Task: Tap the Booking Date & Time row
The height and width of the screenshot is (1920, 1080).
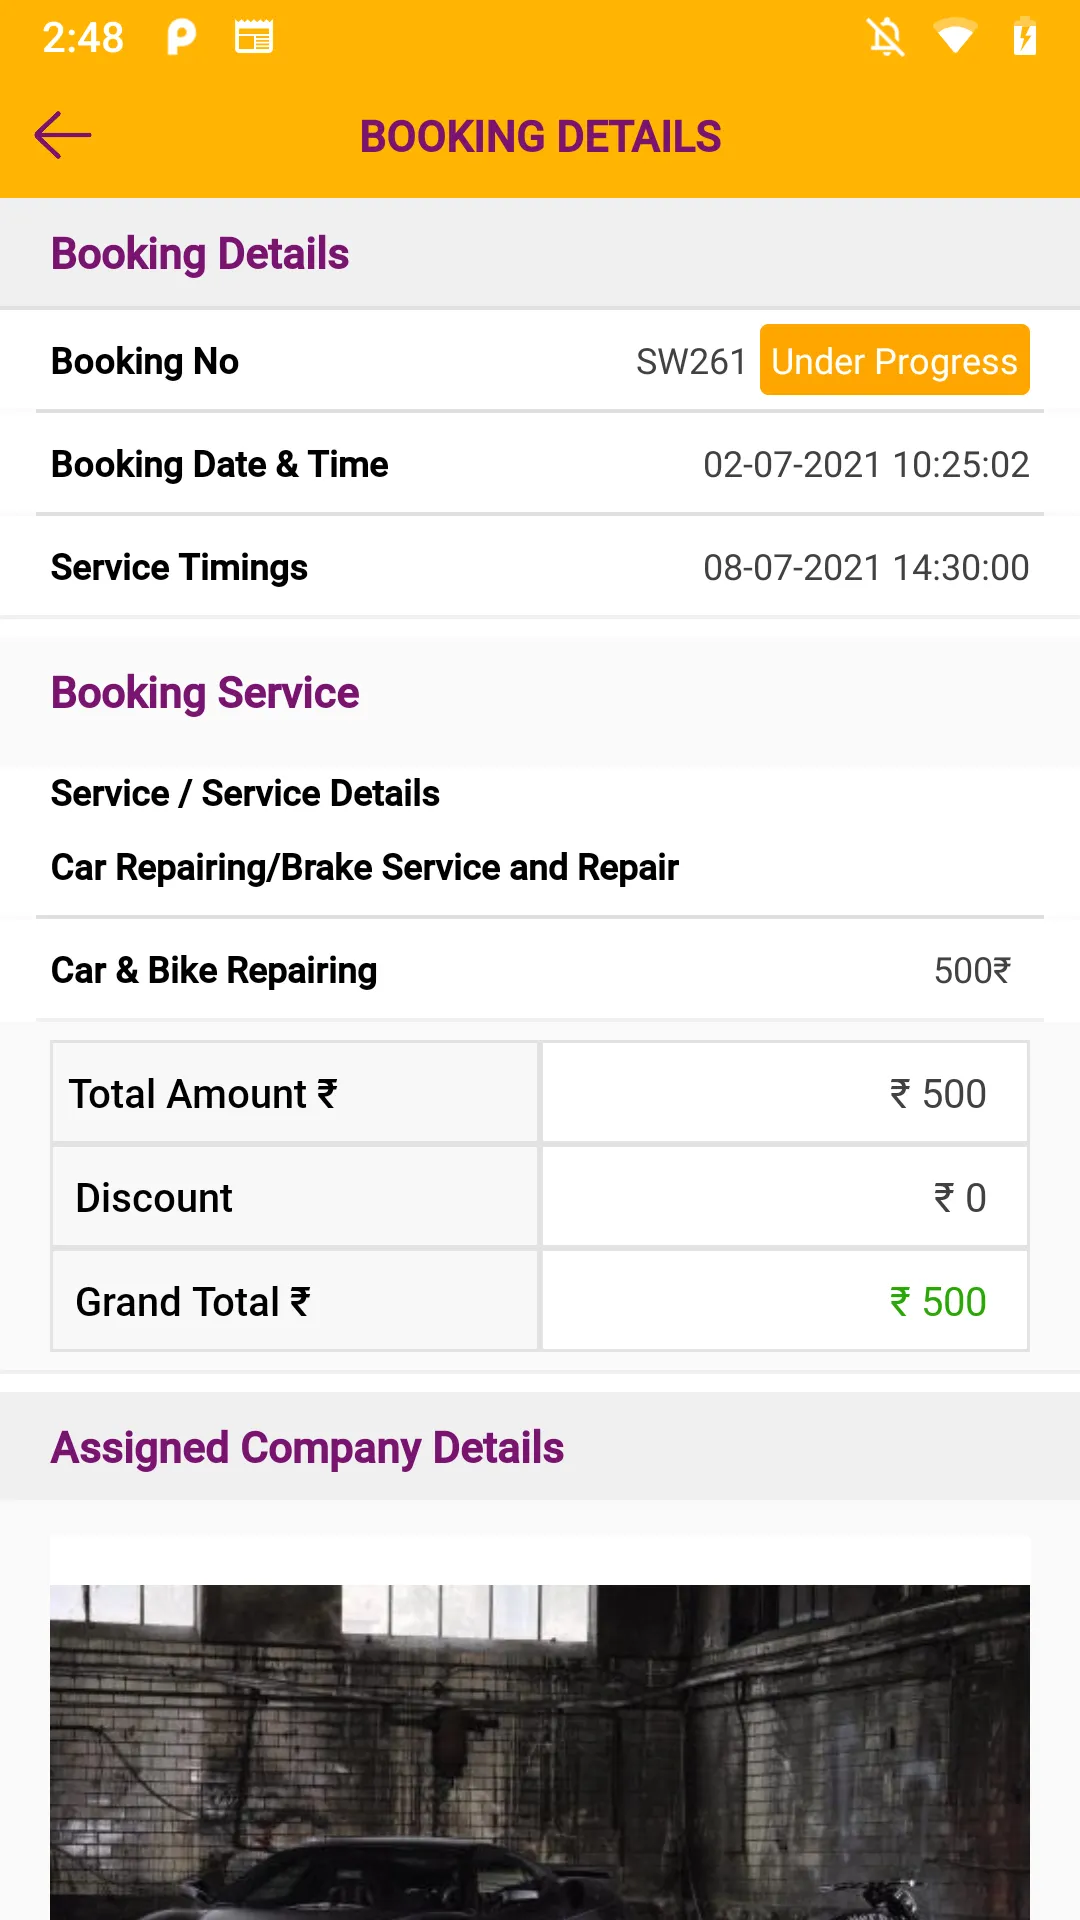Action: point(540,464)
